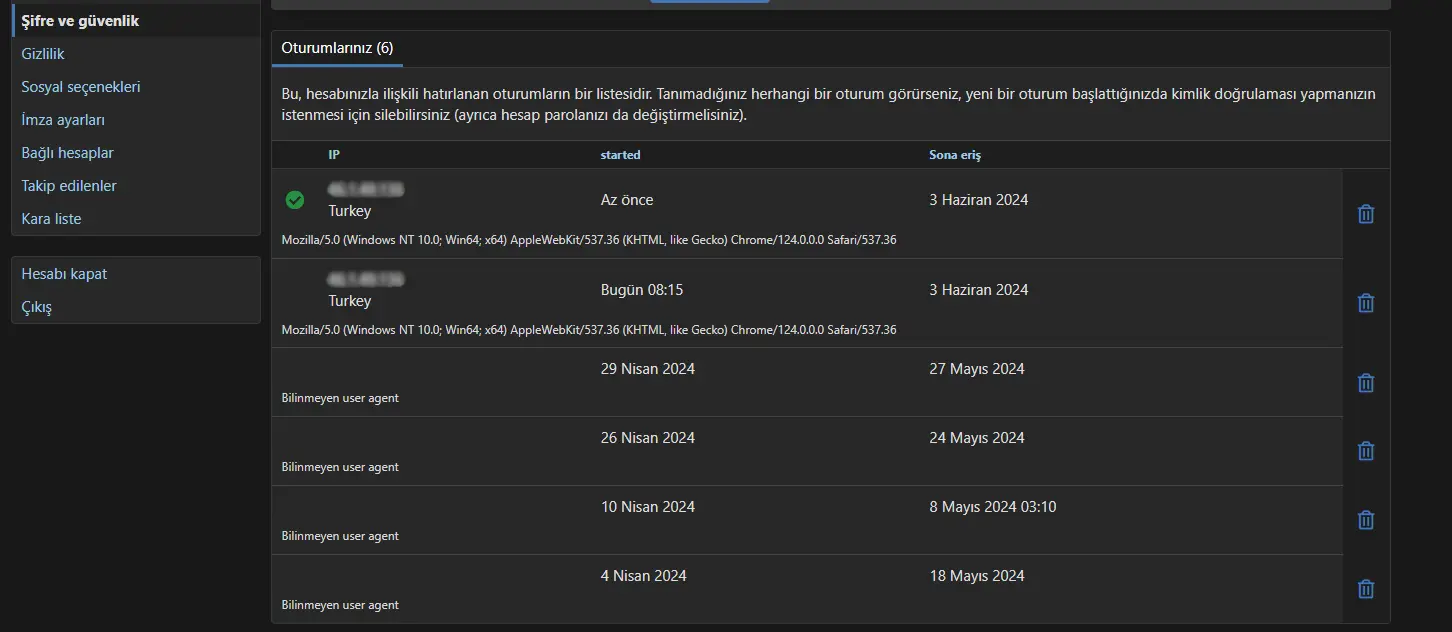
Task: Click 'Bilinmeyen user agent' under 4 Nisan session
Action: (x=340, y=605)
